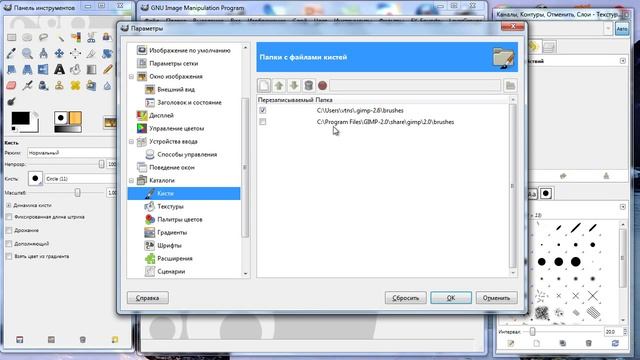Collapse Устройства ввода tree node
The image size is (640, 360).
(x=131, y=141)
